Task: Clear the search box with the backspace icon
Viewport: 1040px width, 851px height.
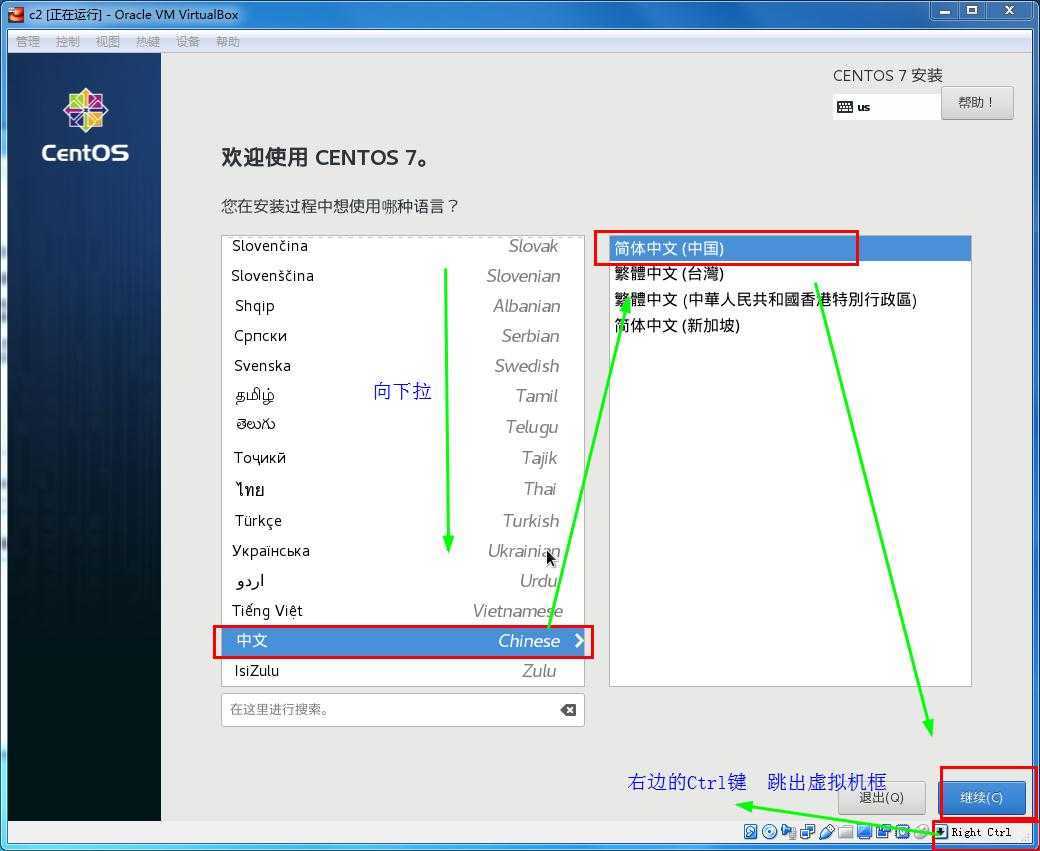Action: (568, 710)
